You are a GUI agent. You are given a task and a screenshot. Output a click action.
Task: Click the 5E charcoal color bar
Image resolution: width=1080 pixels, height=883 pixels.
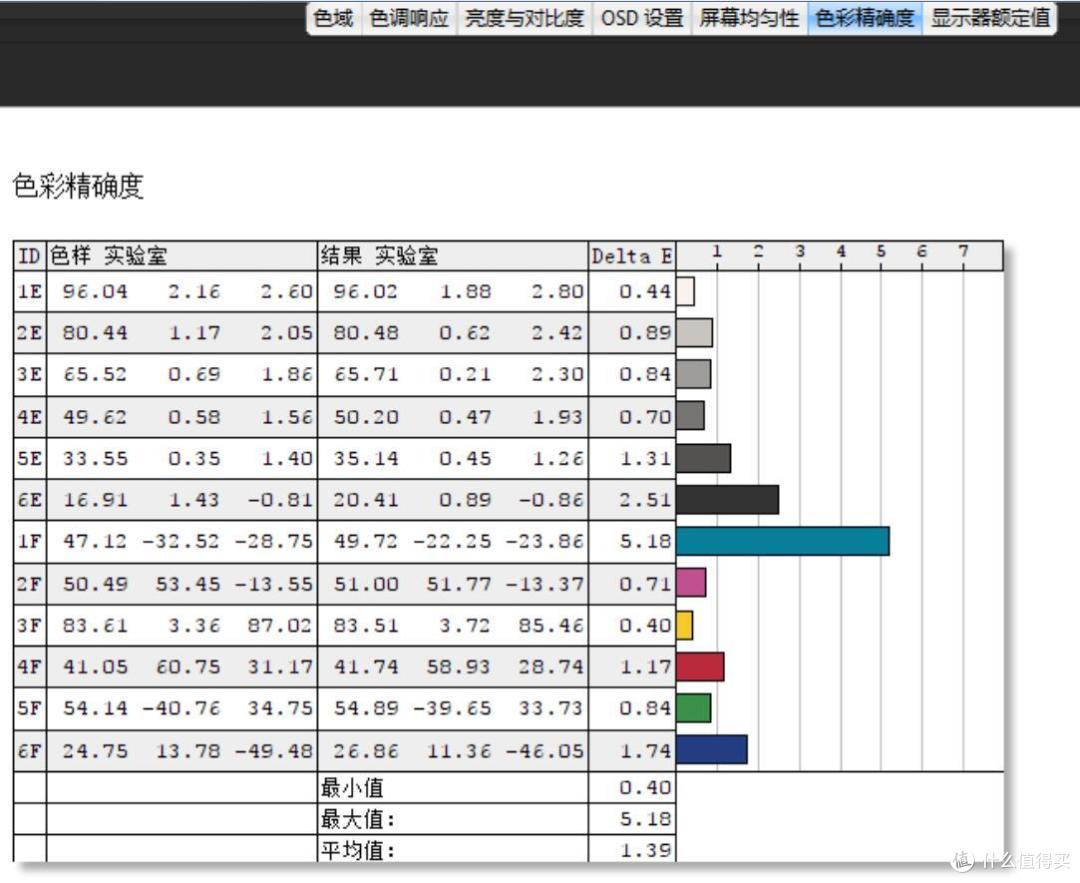coord(703,458)
